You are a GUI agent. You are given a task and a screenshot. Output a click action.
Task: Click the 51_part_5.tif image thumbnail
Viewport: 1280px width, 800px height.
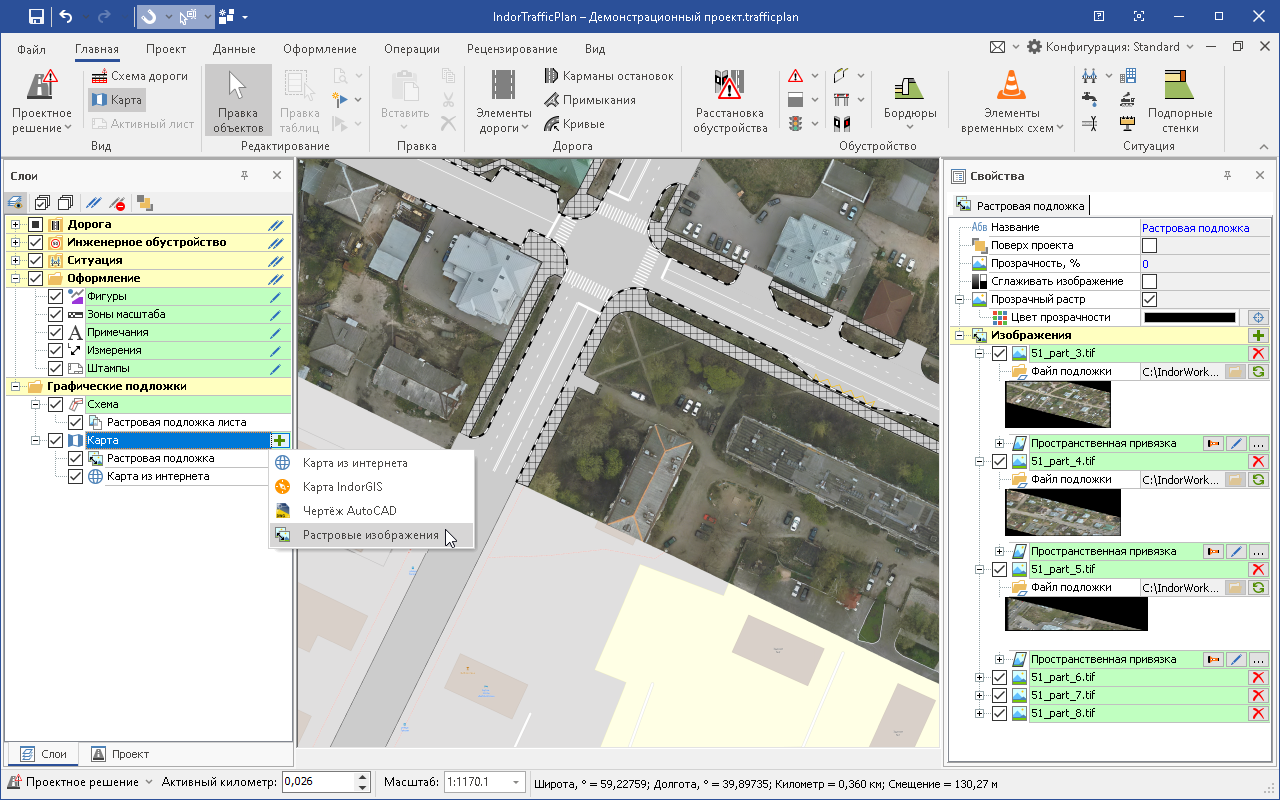click(x=1076, y=614)
